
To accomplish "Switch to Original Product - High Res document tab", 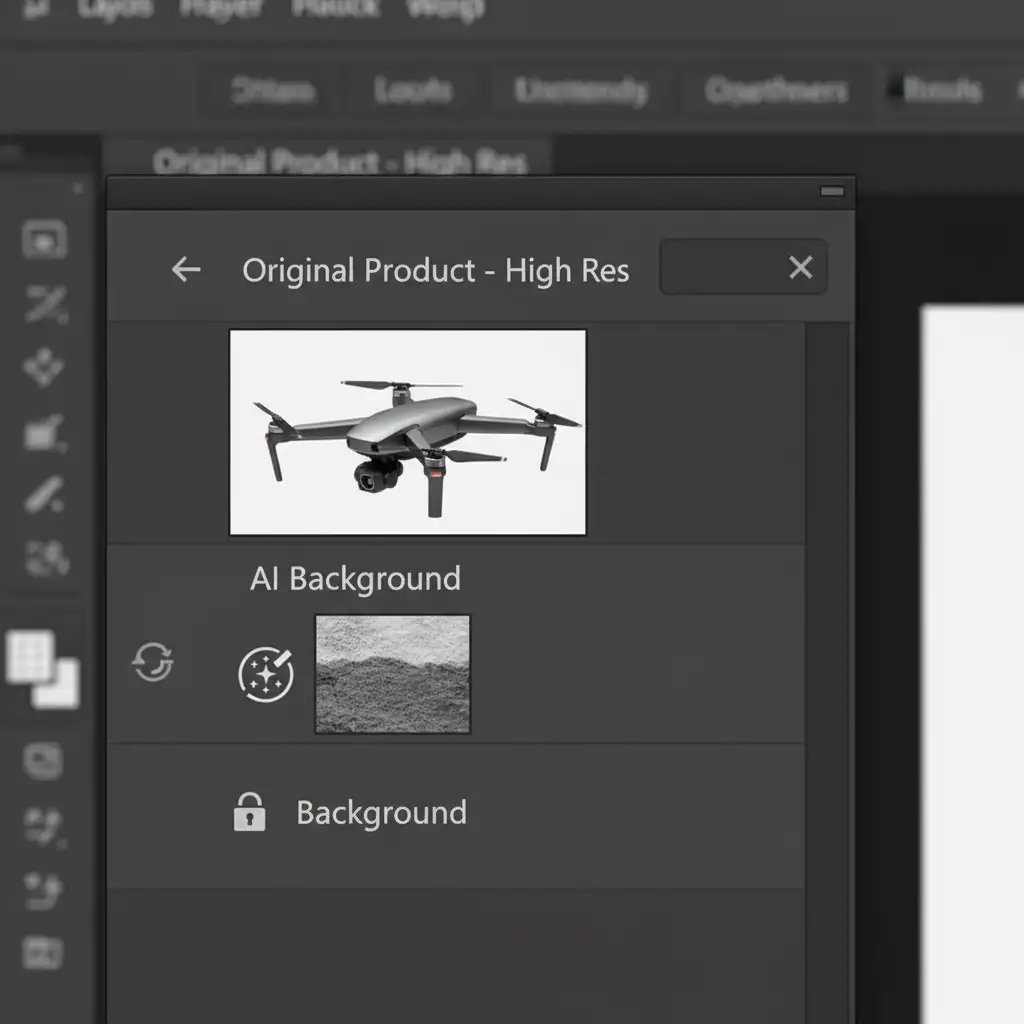I will coord(340,161).
